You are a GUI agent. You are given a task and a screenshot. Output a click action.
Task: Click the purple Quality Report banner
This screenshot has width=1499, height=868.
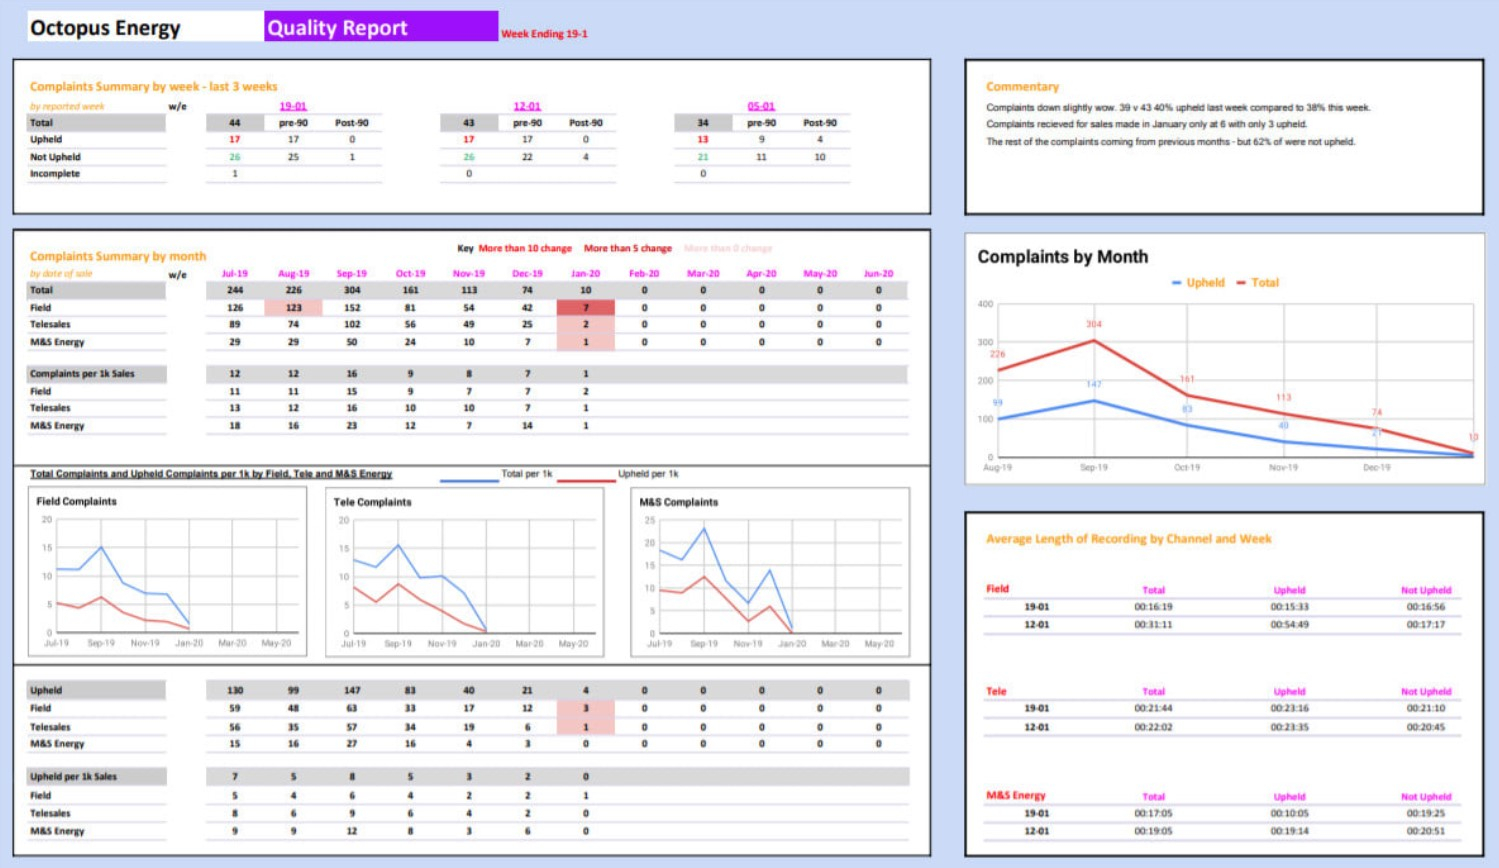pos(380,27)
